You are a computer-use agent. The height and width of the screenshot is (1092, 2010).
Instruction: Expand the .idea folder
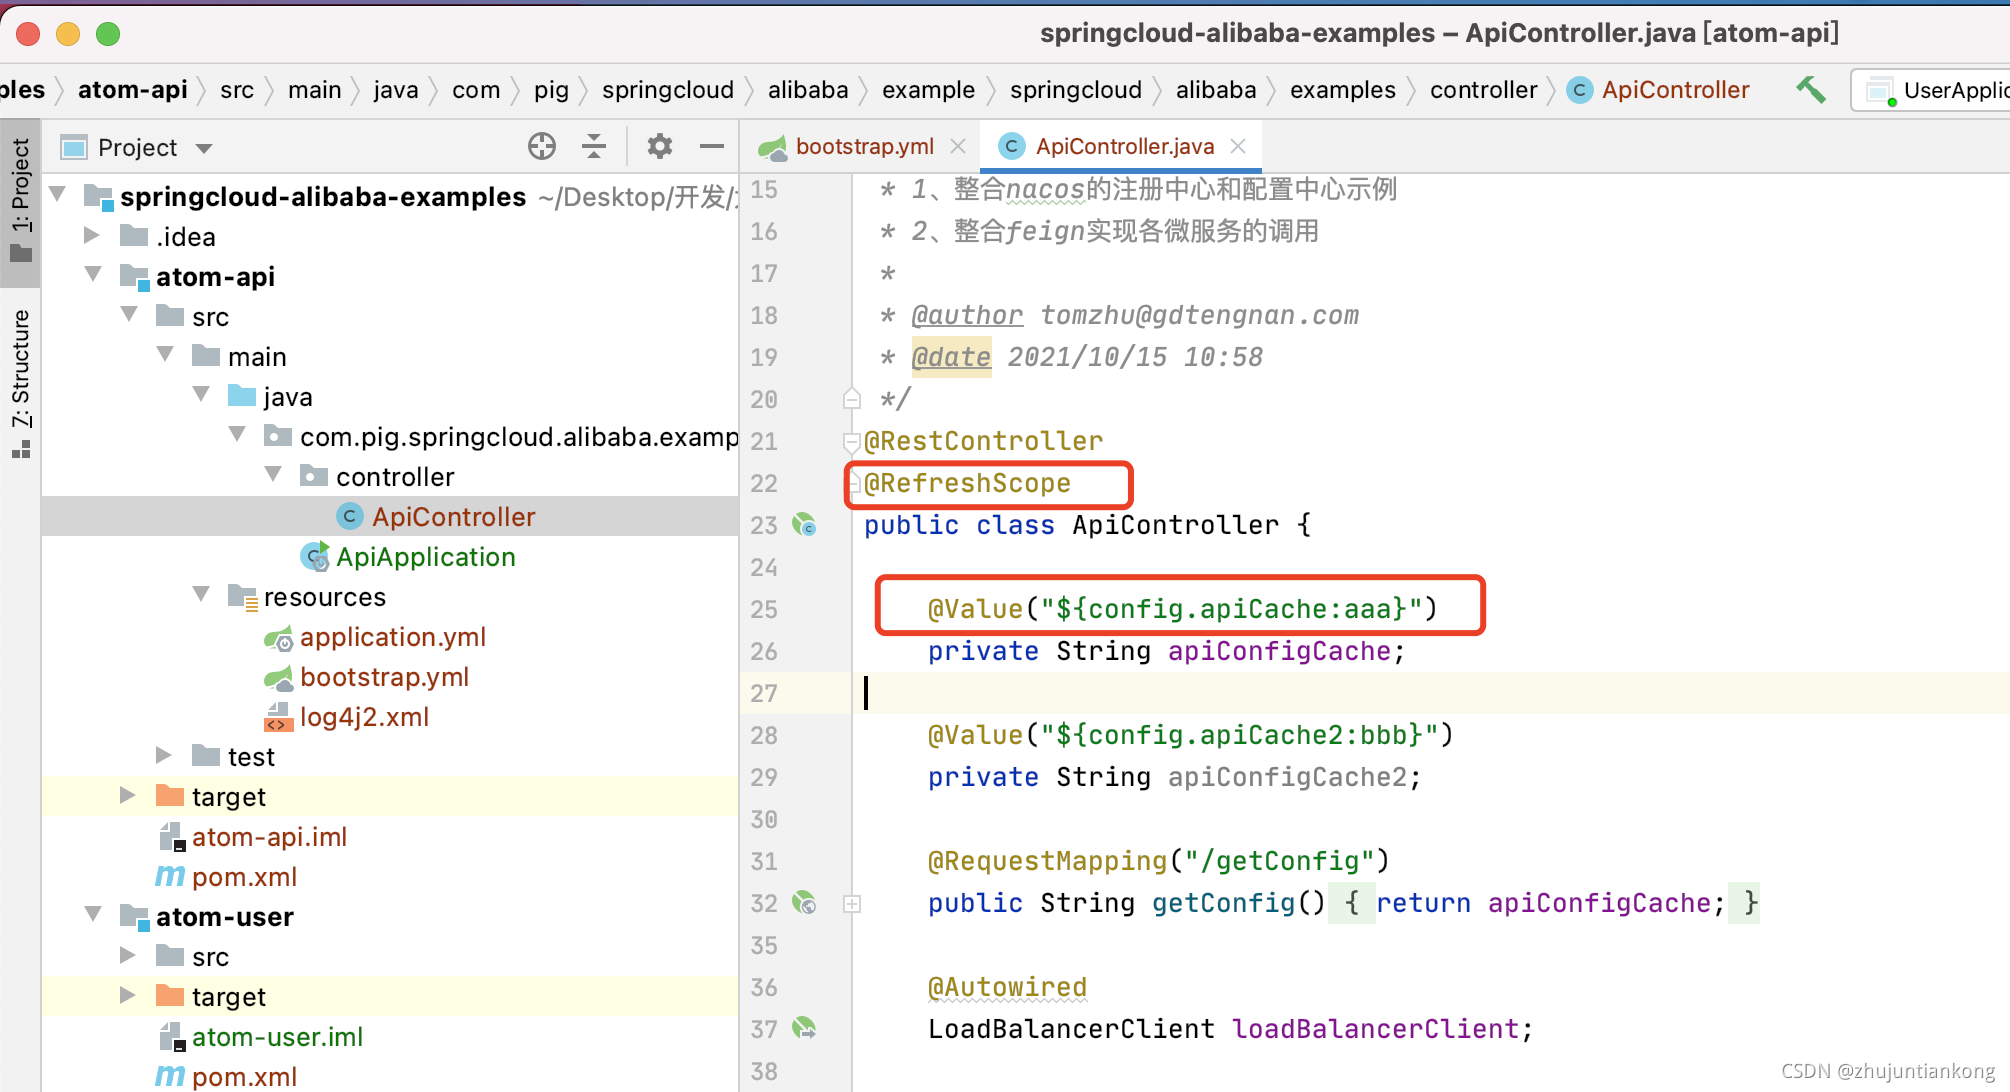click(92, 236)
